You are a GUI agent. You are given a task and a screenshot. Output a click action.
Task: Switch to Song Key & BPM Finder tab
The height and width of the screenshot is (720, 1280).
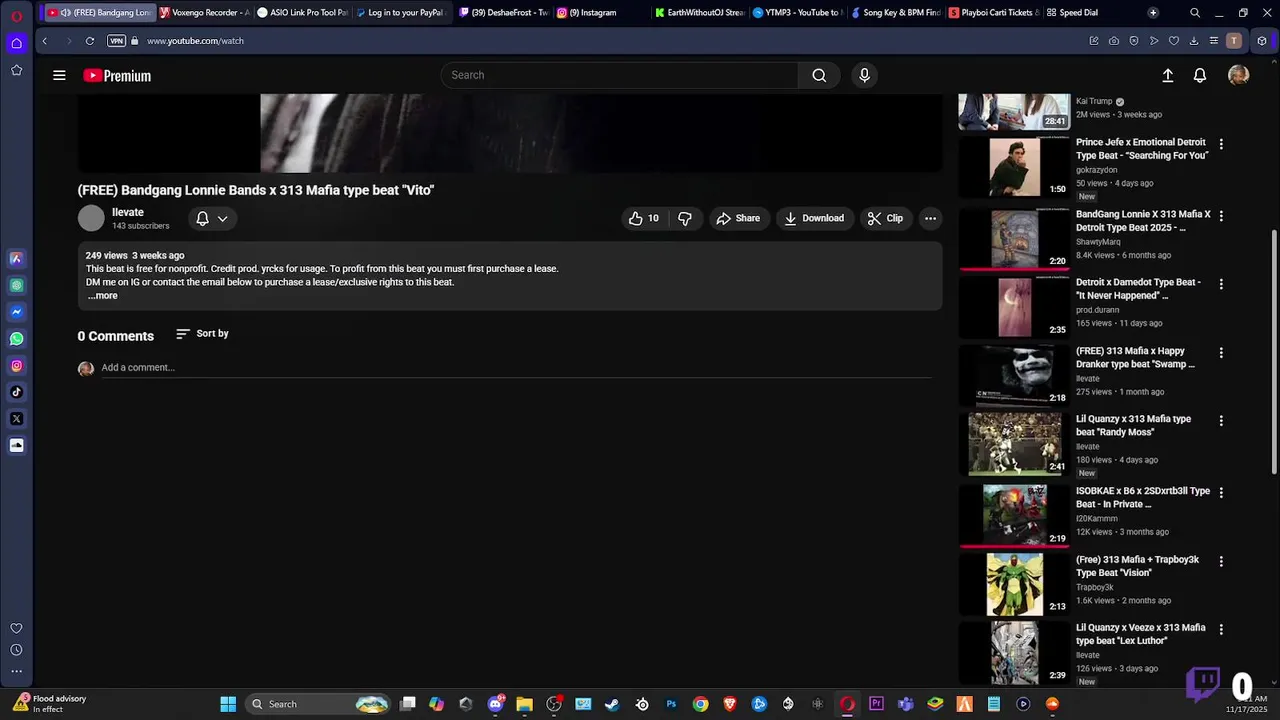click(894, 13)
